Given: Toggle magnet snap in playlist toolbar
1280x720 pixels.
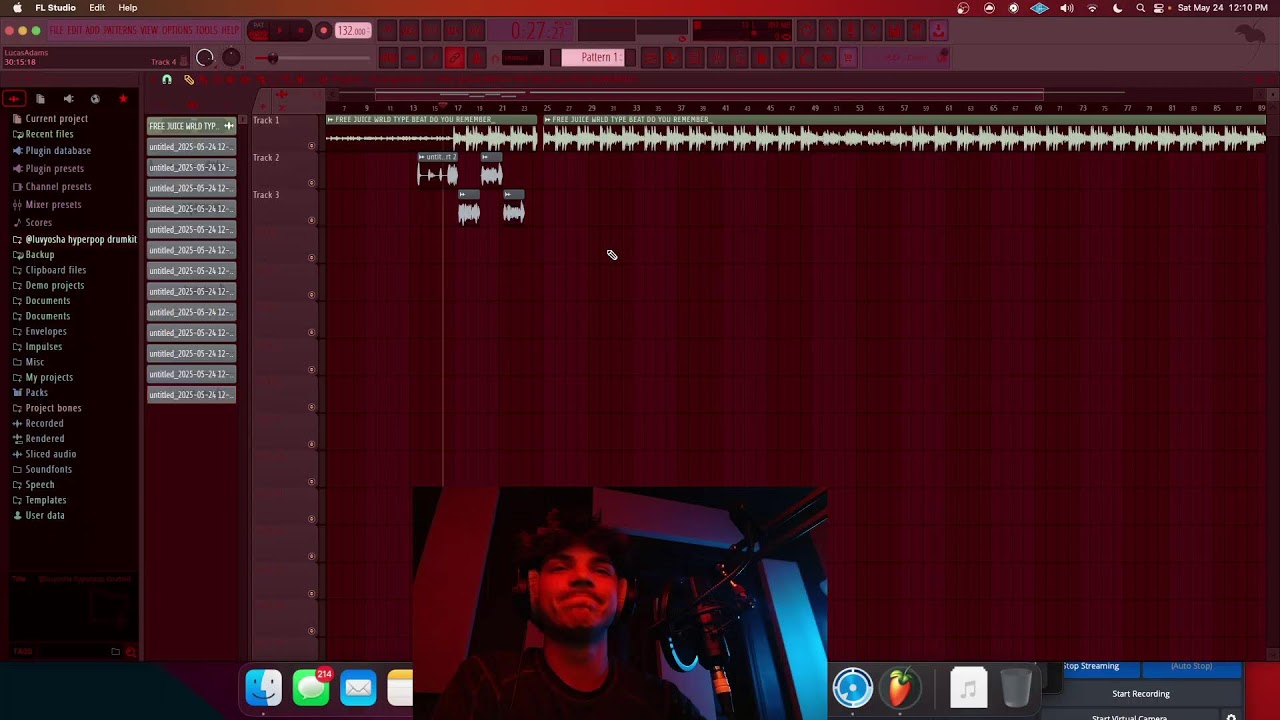Looking at the screenshot, I should click(167, 79).
